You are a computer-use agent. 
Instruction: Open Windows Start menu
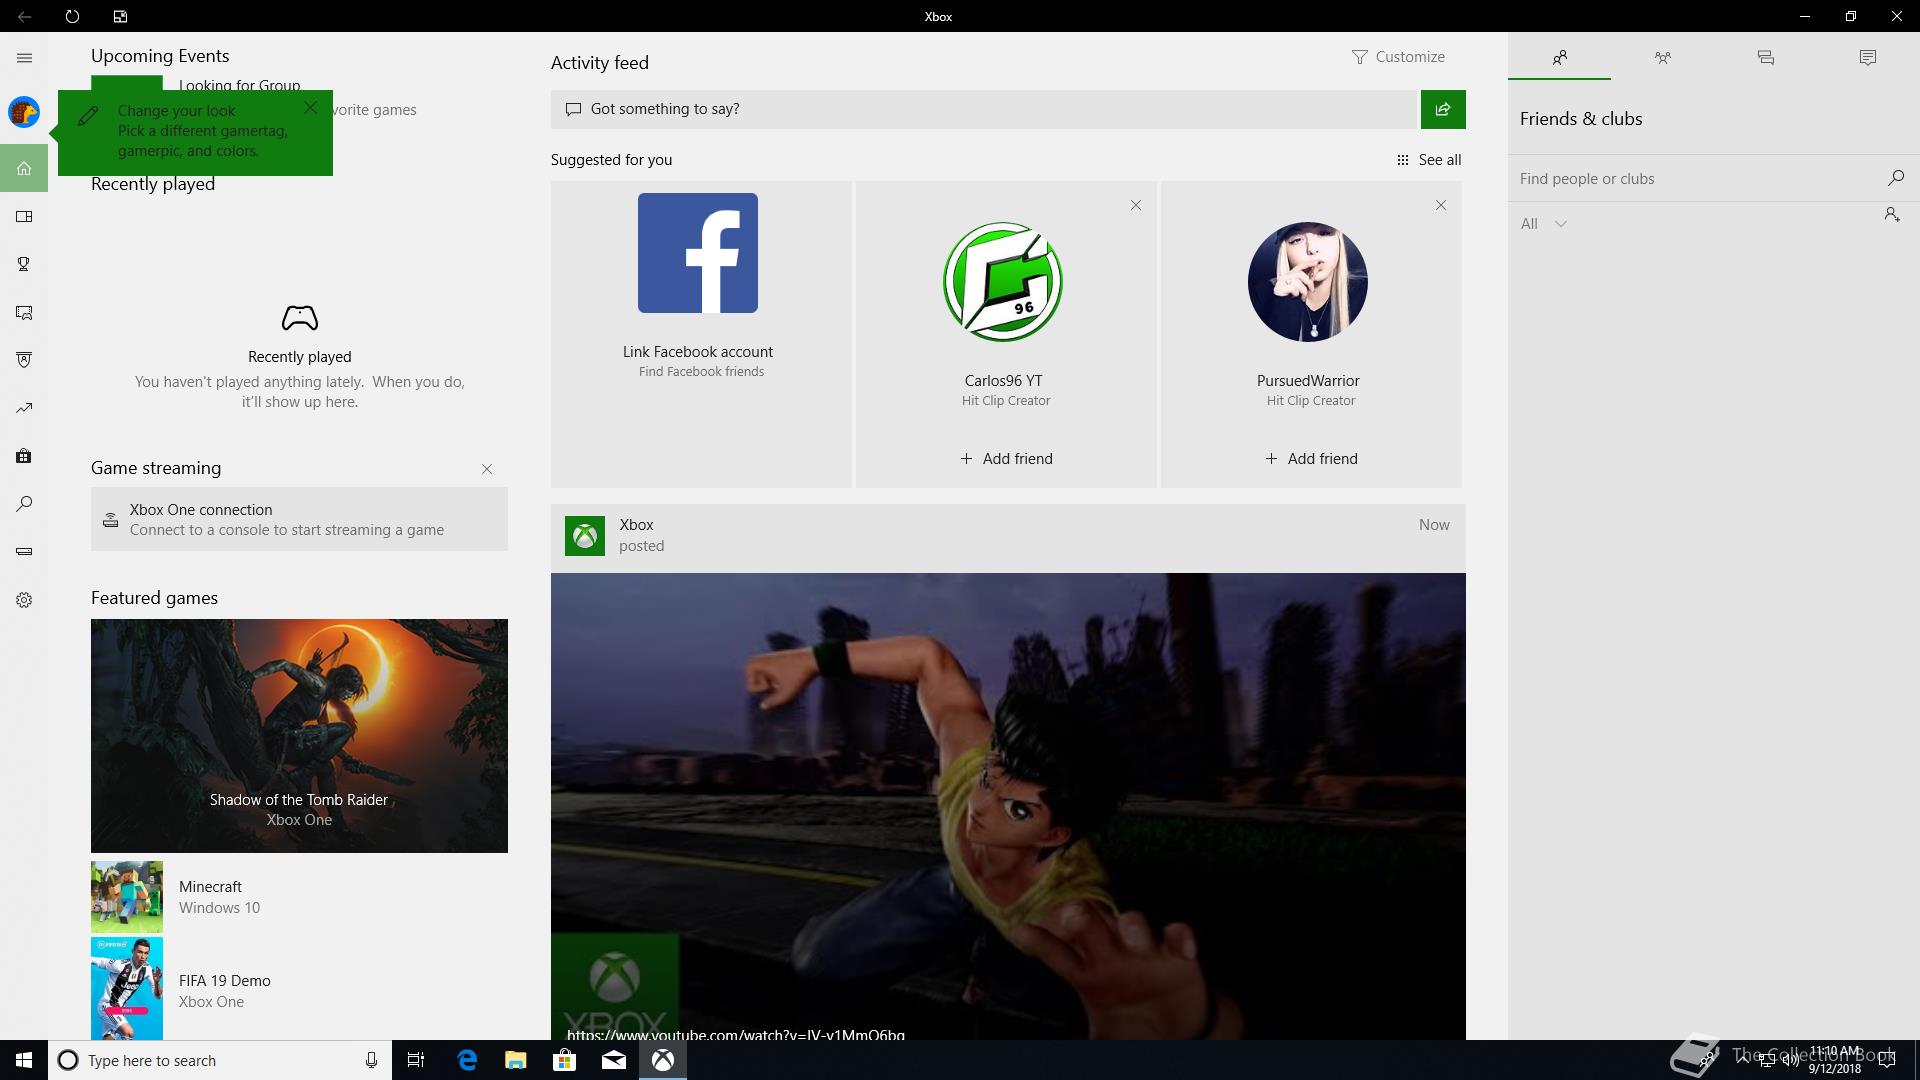point(24,1060)
